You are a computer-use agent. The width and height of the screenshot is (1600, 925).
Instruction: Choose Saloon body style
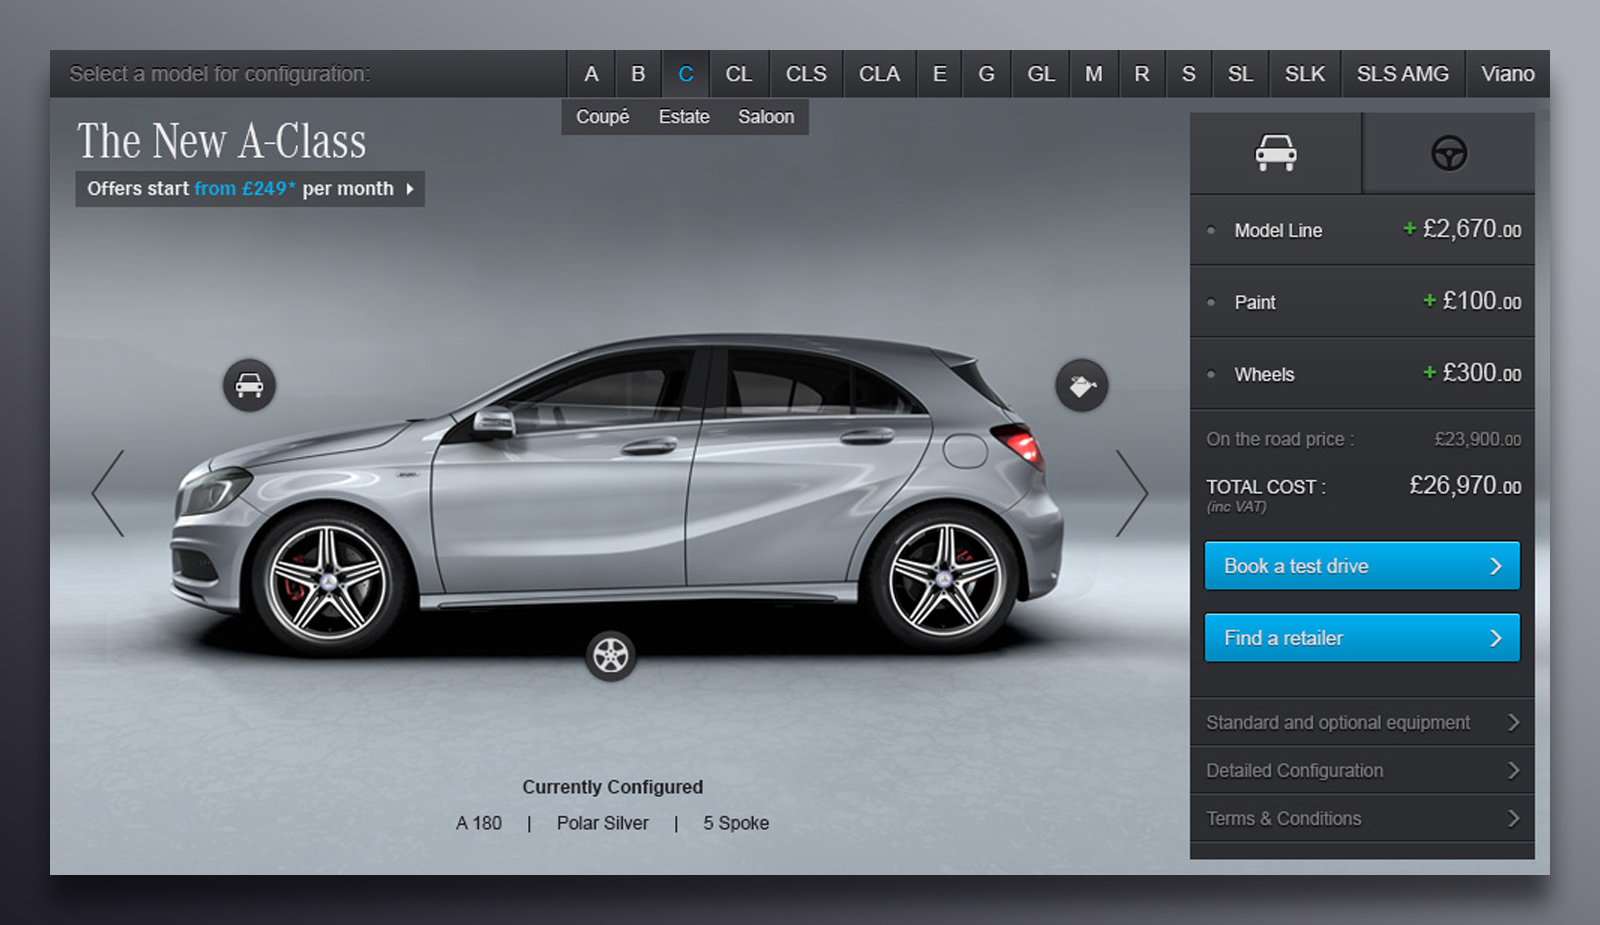tap(766, 117)
